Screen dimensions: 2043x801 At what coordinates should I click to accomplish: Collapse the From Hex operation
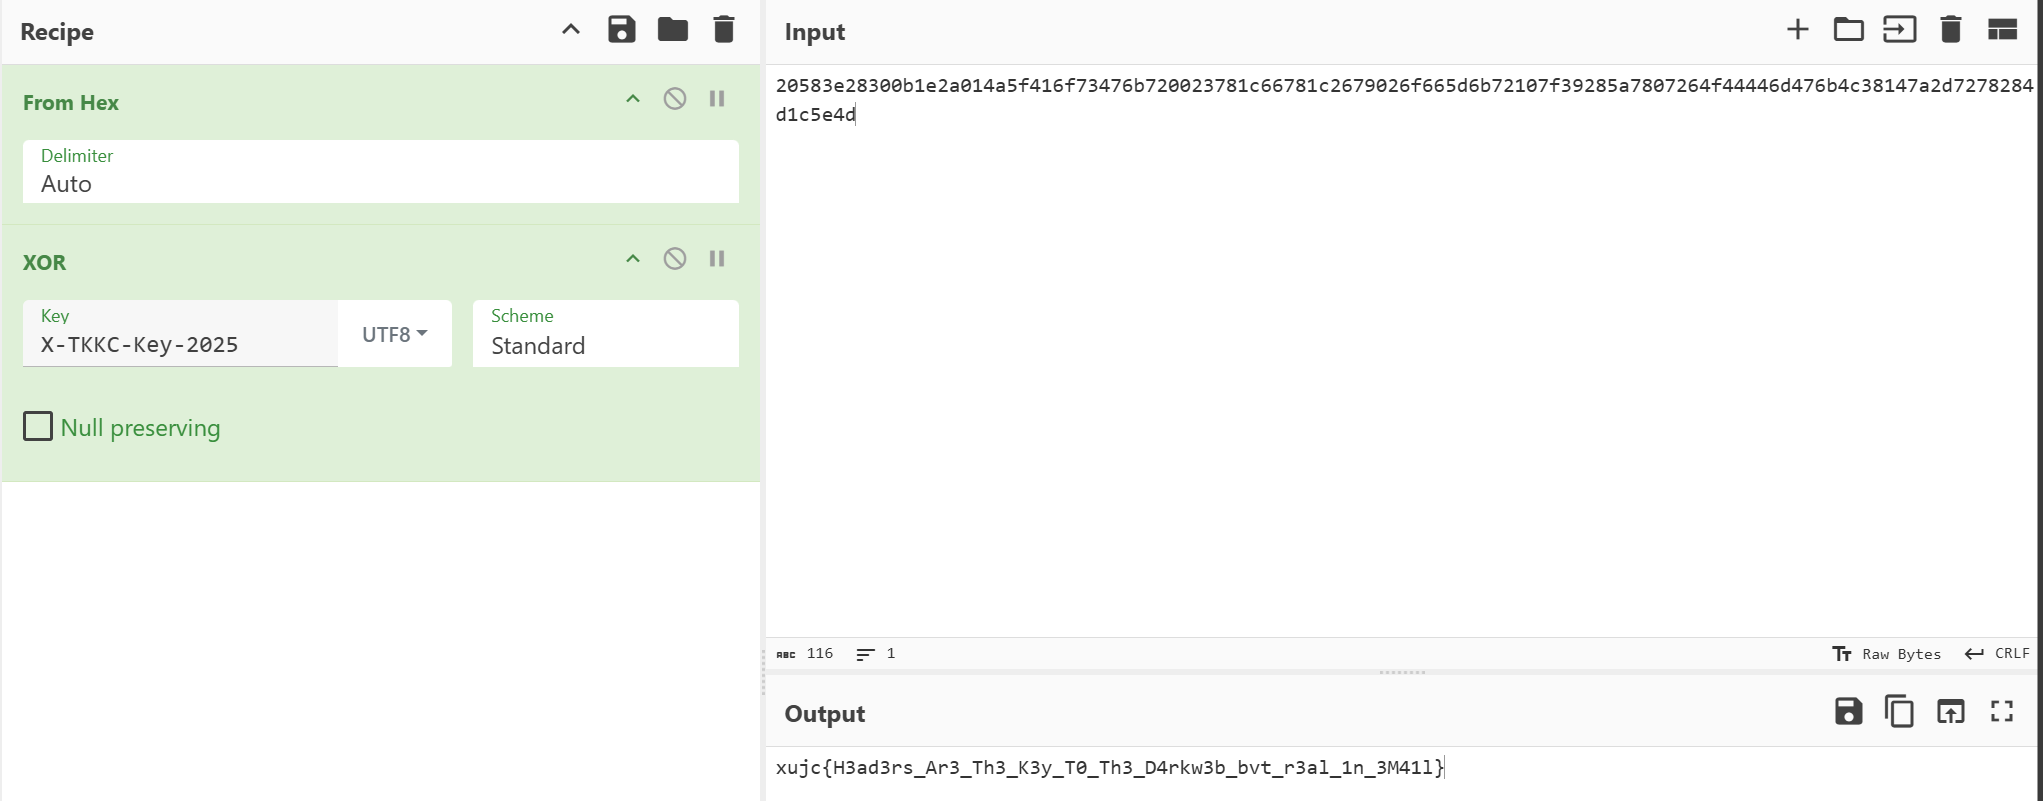click(633, 99)
